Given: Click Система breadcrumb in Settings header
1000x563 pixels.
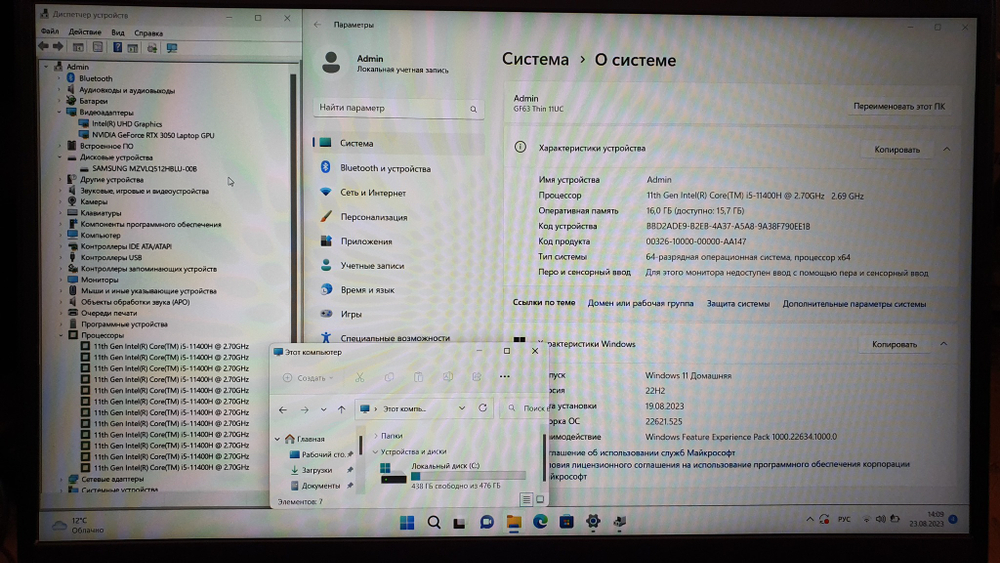Looking at the screenshot, I should click(x=535, y=59).
